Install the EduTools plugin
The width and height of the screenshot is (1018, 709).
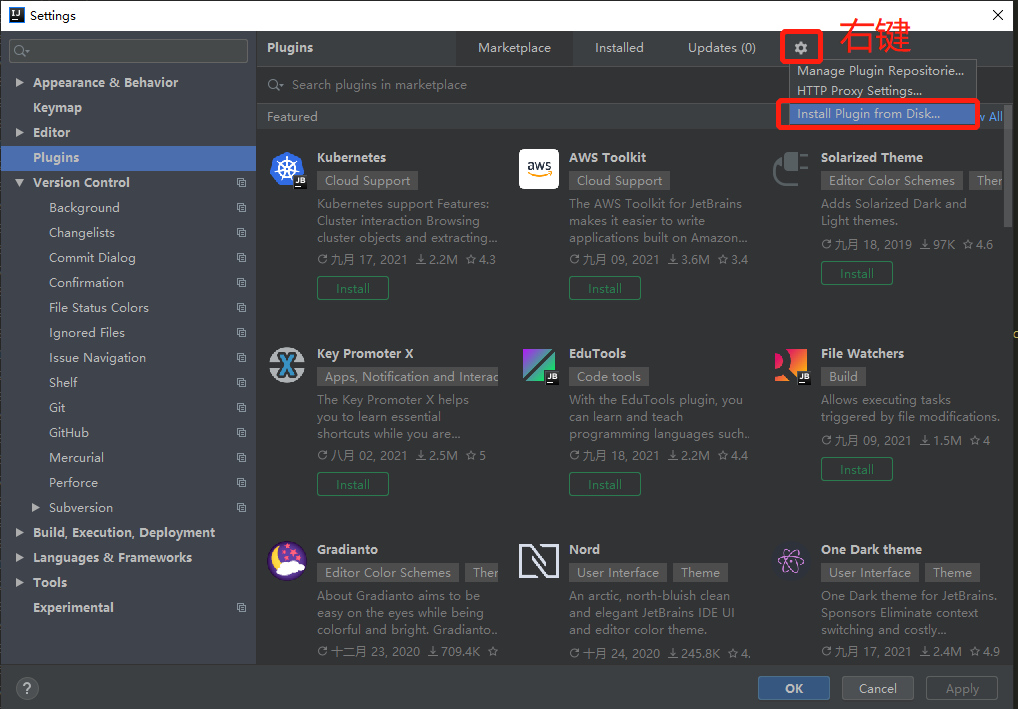coord(605,484)
